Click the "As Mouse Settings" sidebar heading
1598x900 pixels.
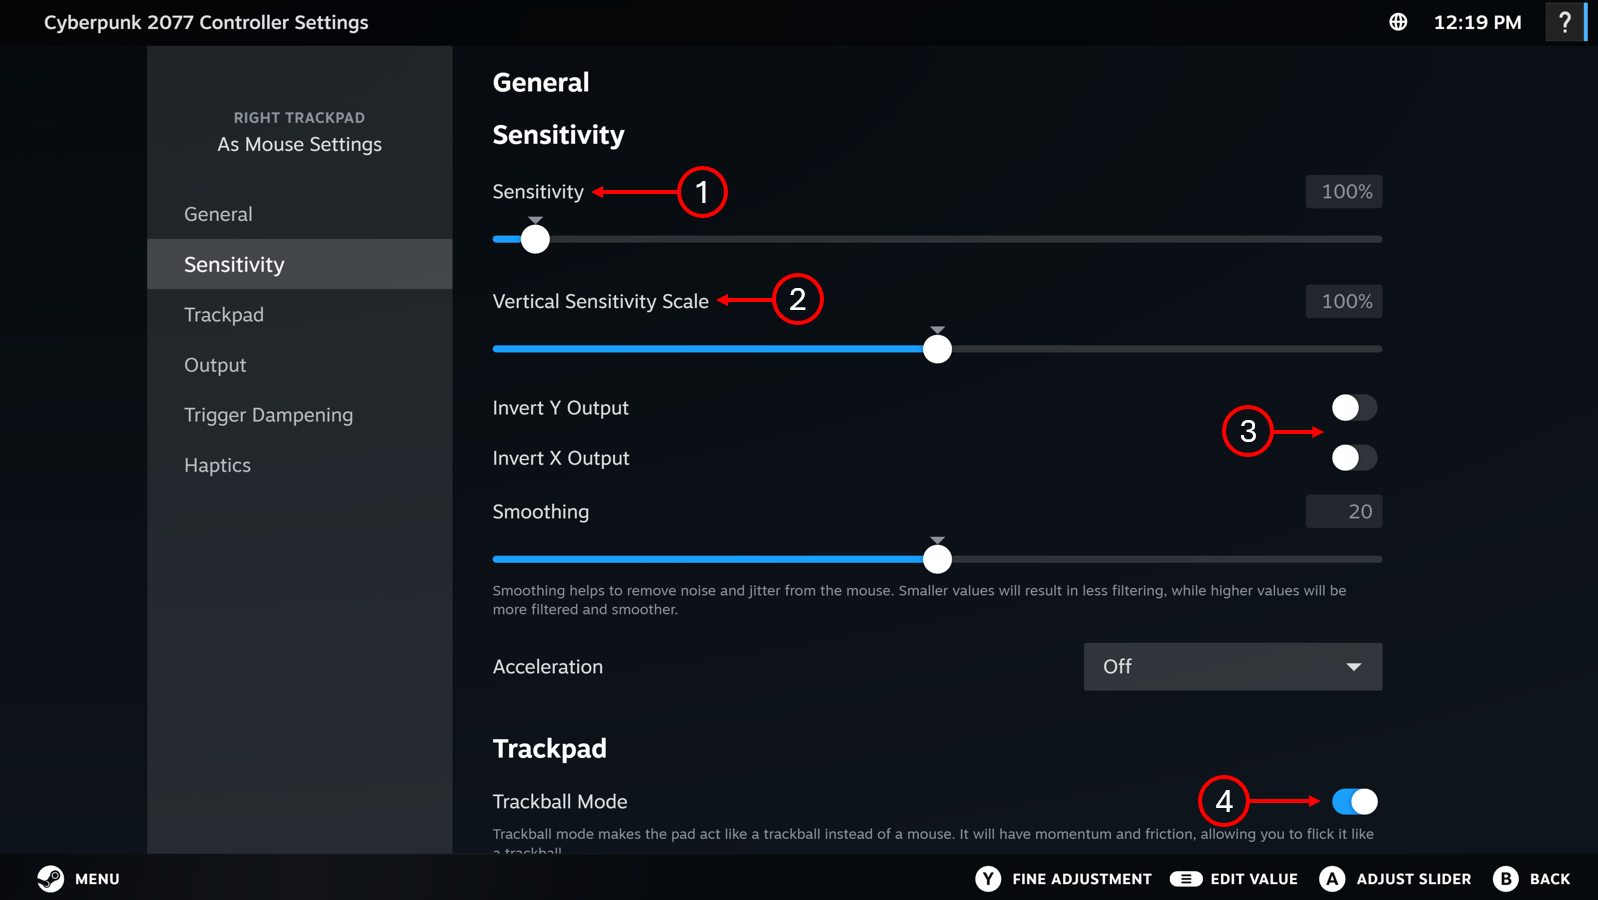(x=300, y=144)
